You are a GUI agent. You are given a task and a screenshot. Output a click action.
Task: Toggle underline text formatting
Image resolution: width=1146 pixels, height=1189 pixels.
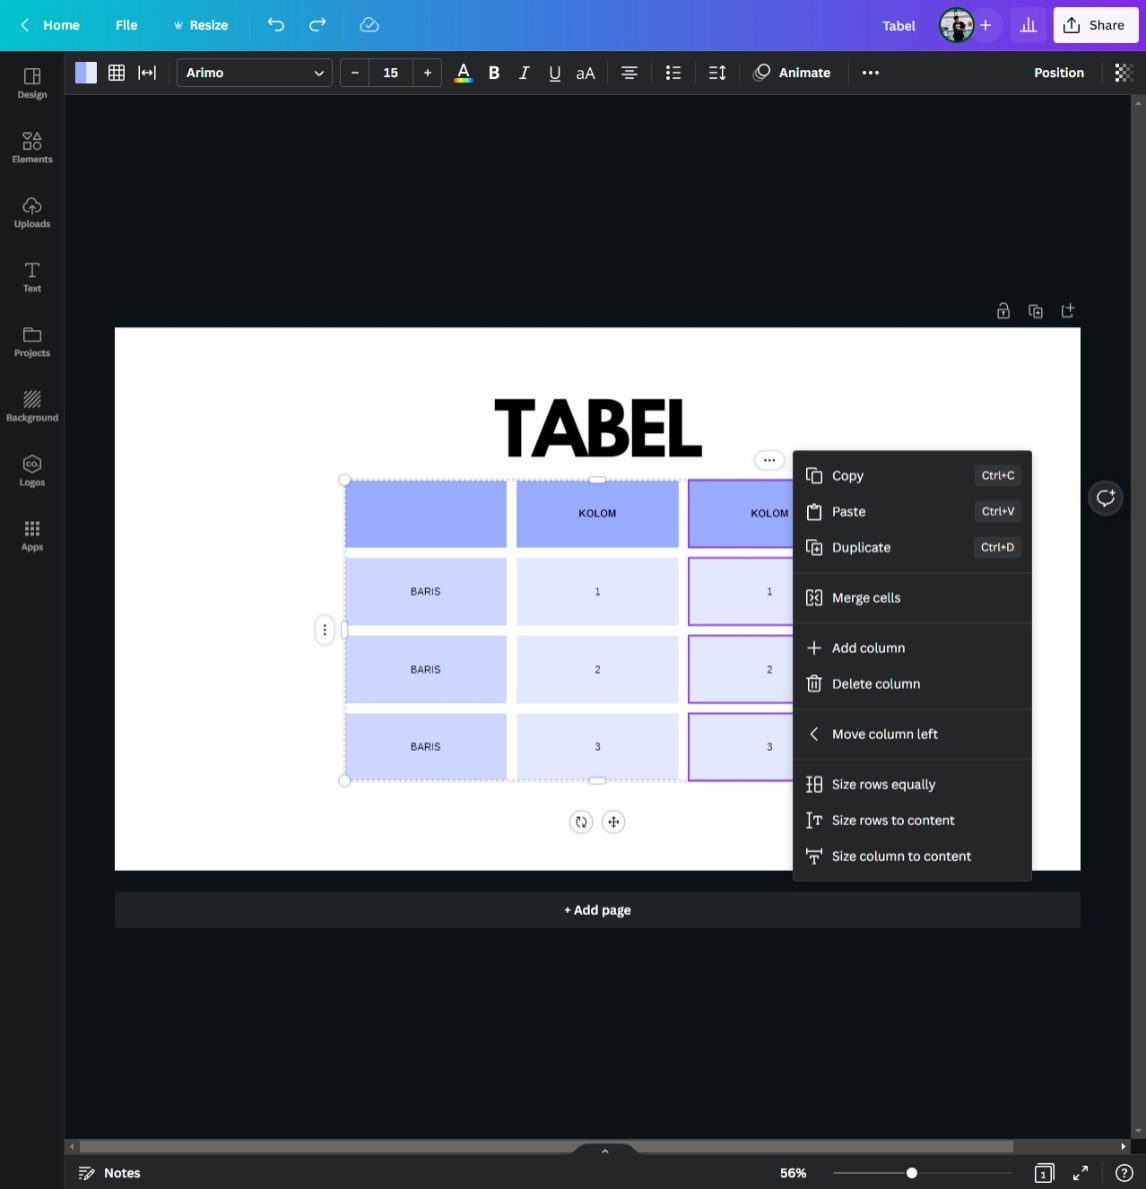click(554, 73)
